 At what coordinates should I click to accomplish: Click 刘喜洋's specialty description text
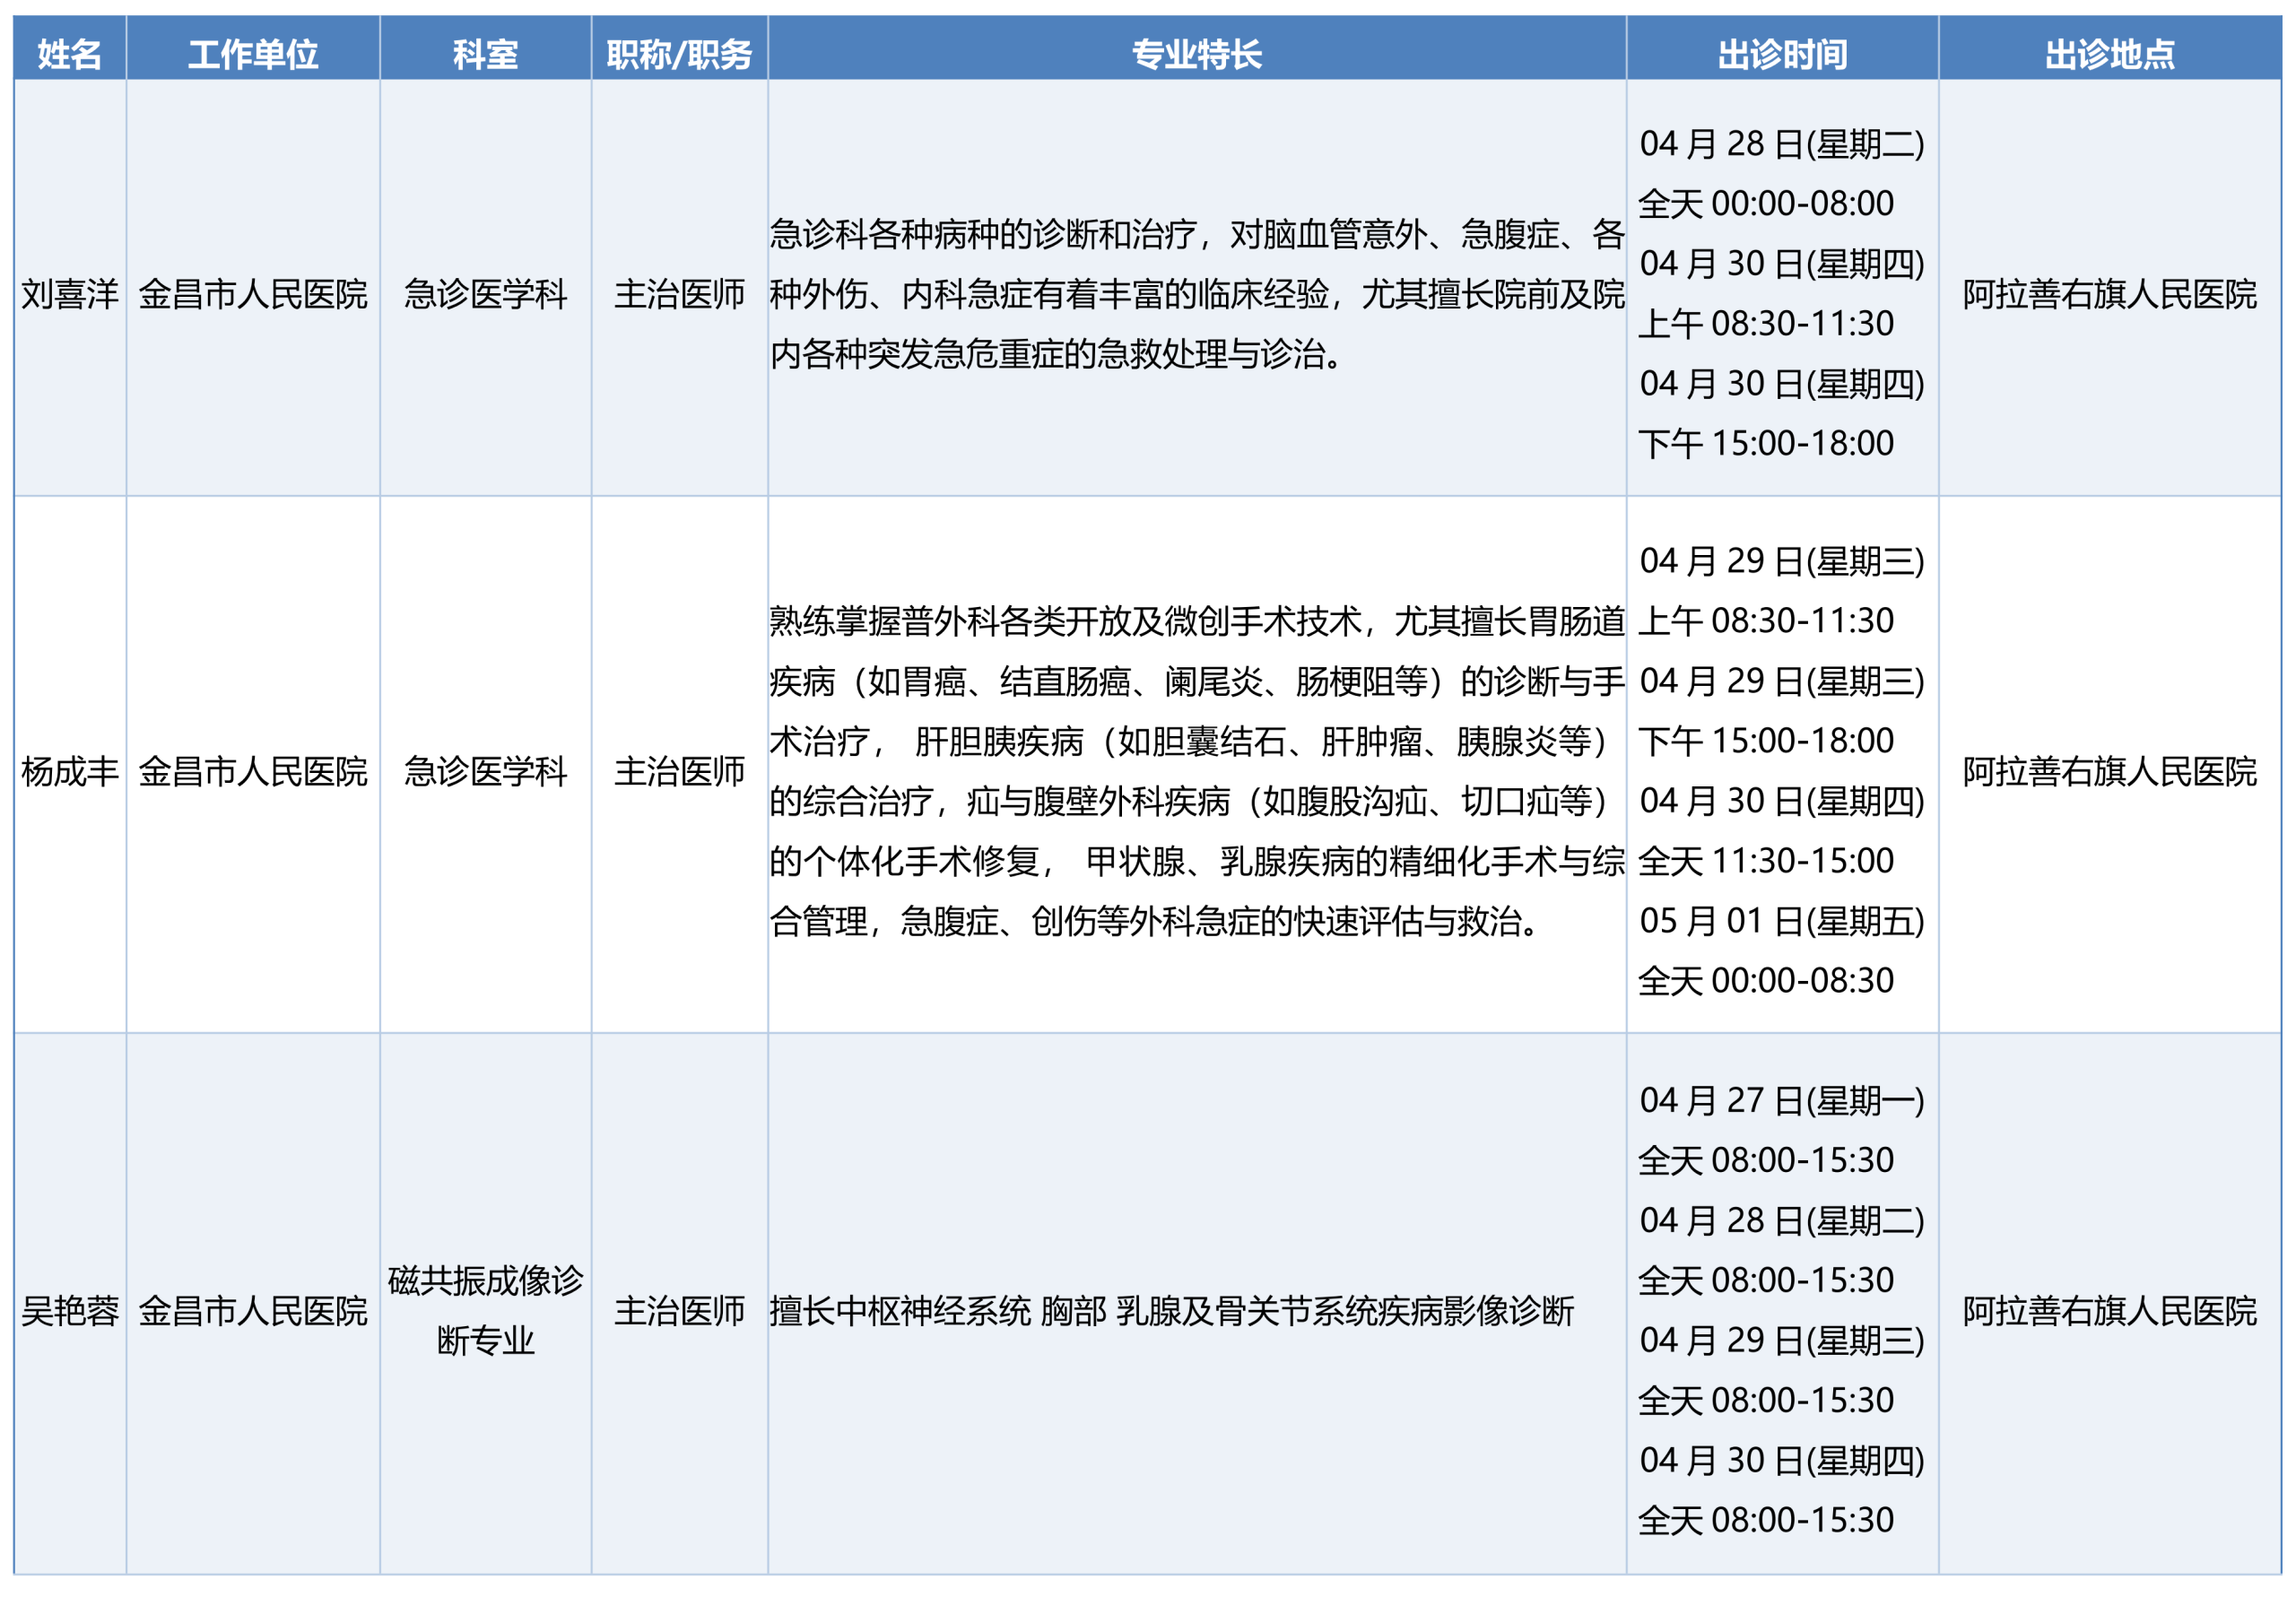(x=1196, y=294)
